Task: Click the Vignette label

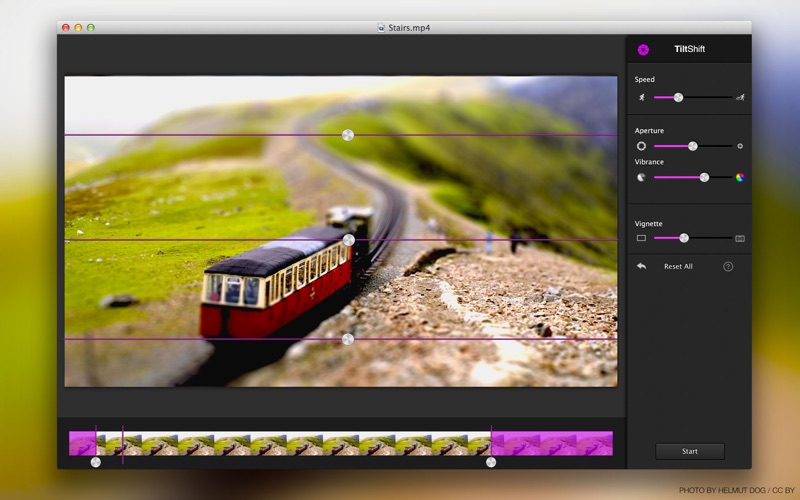Action: click(x=648, y=224)
